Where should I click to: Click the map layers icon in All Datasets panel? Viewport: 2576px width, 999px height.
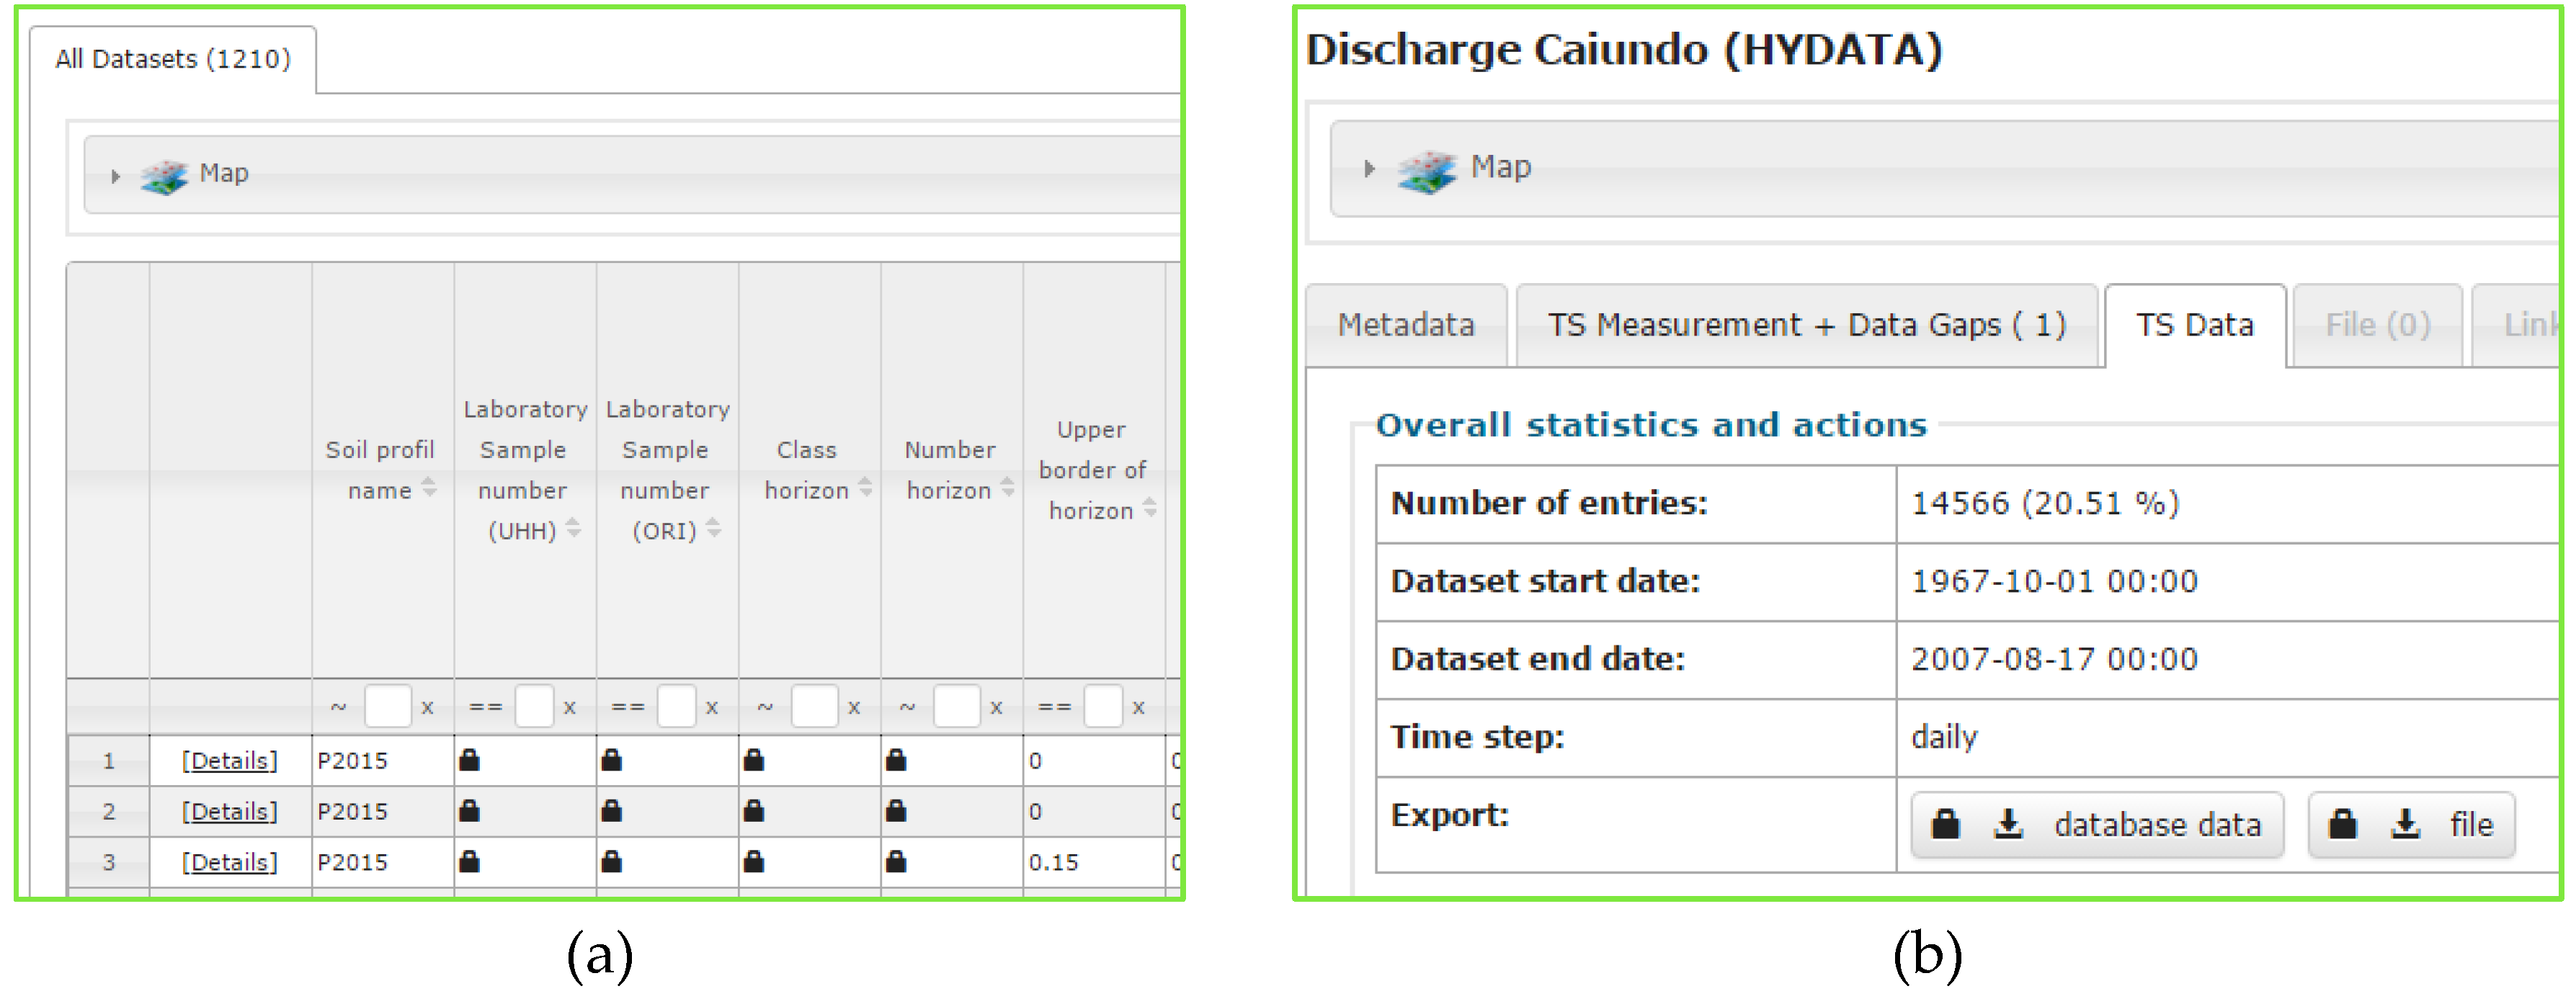coord(165,177)
